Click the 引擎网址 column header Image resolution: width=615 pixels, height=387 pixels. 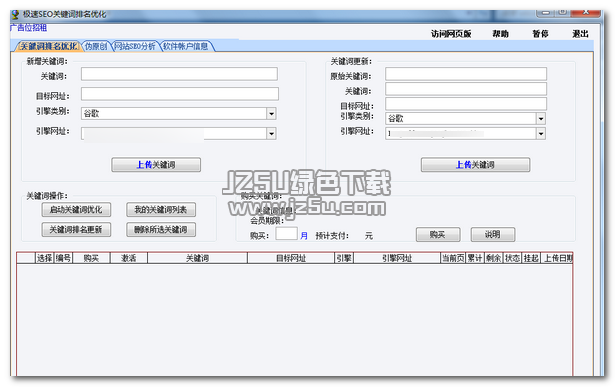(397, 258)
